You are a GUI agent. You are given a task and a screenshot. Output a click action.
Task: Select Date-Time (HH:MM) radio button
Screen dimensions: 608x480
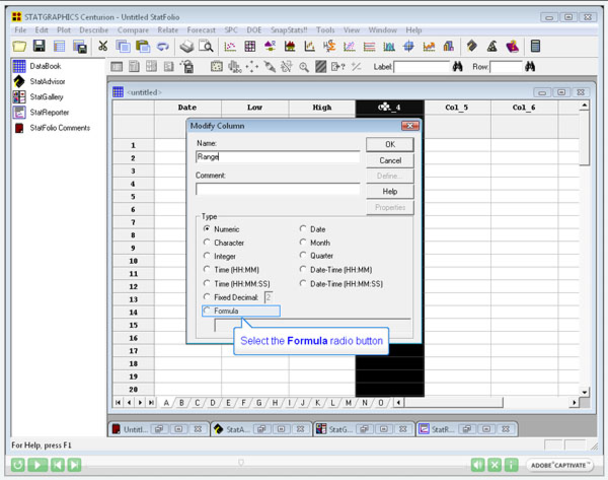303,269
